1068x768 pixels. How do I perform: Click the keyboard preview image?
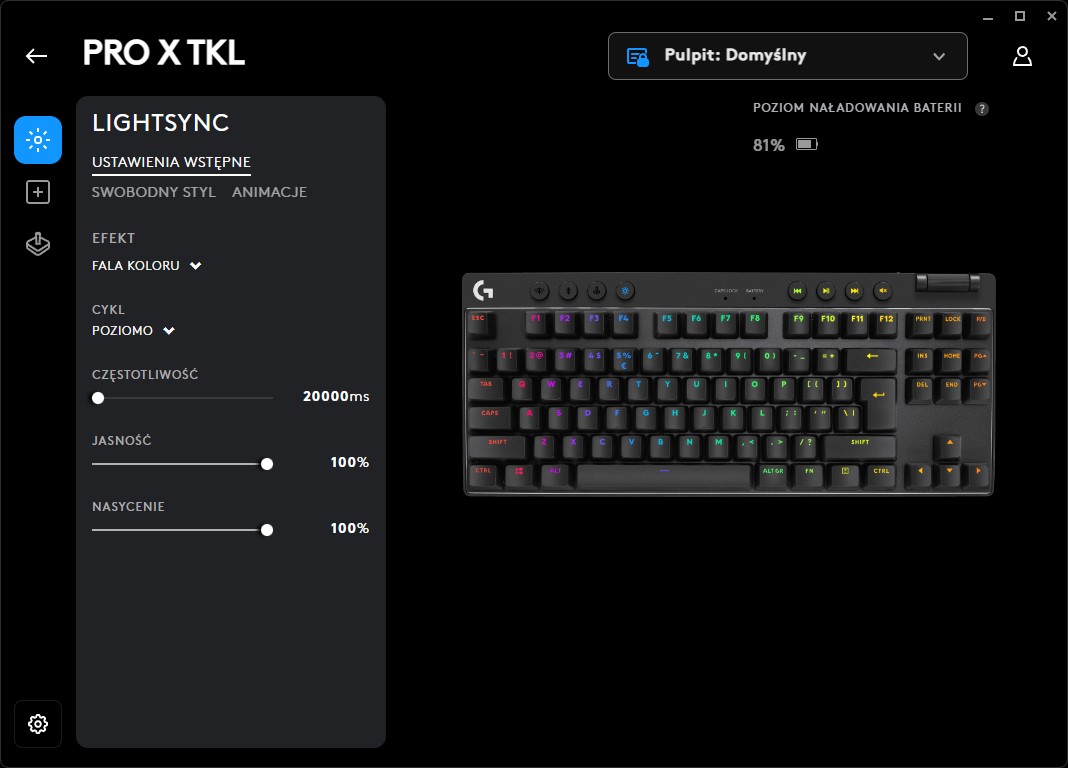click(729, 384)
